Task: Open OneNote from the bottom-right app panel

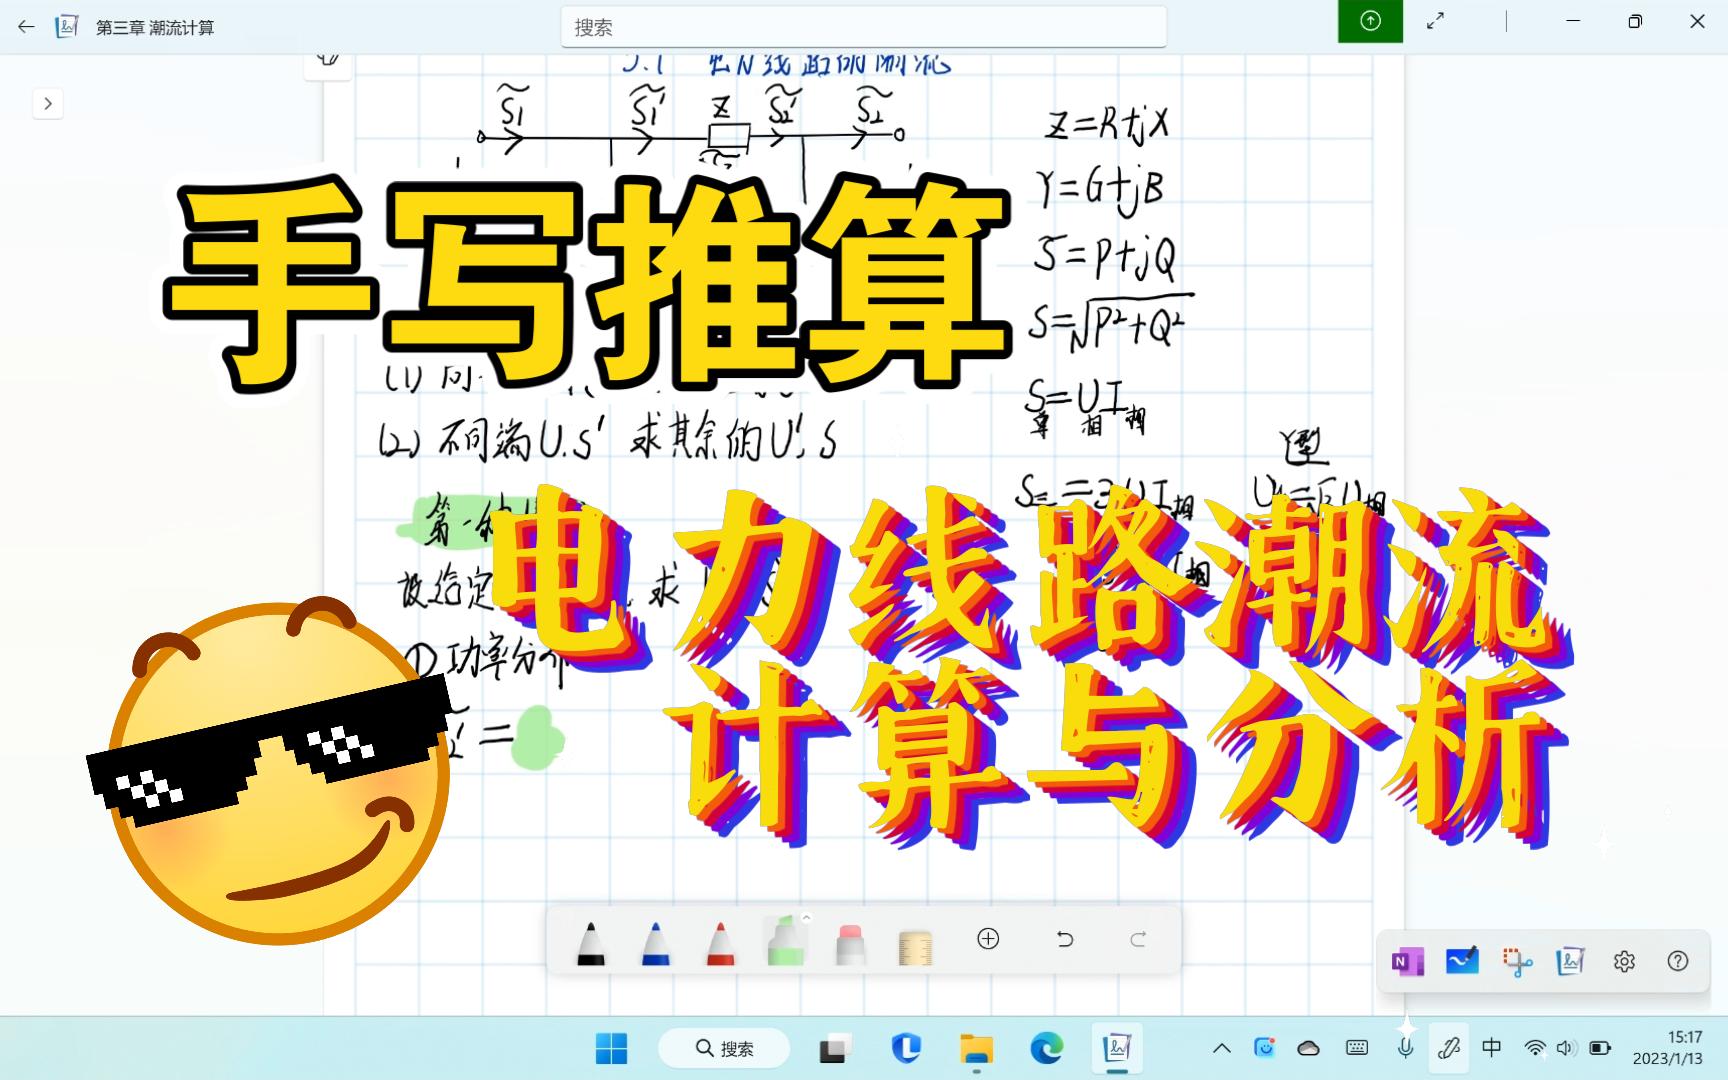Action: 1406,961
